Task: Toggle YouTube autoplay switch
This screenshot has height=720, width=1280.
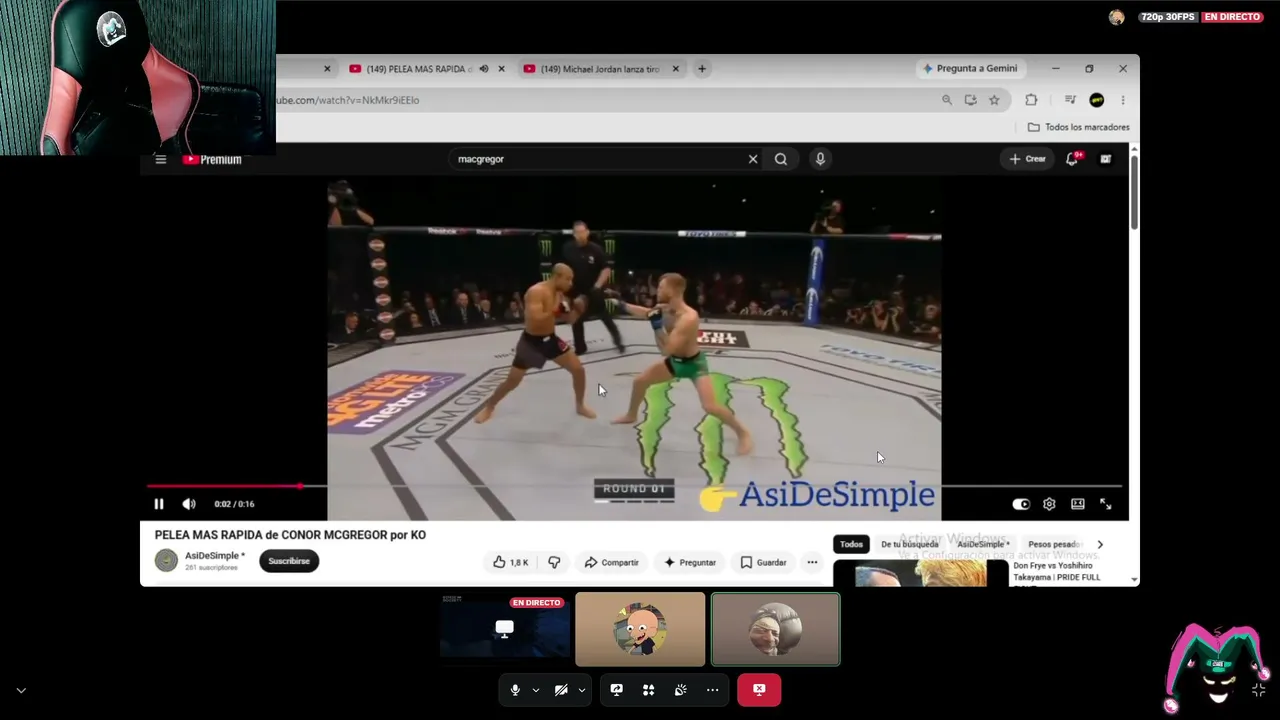Action: (1020, 504)
